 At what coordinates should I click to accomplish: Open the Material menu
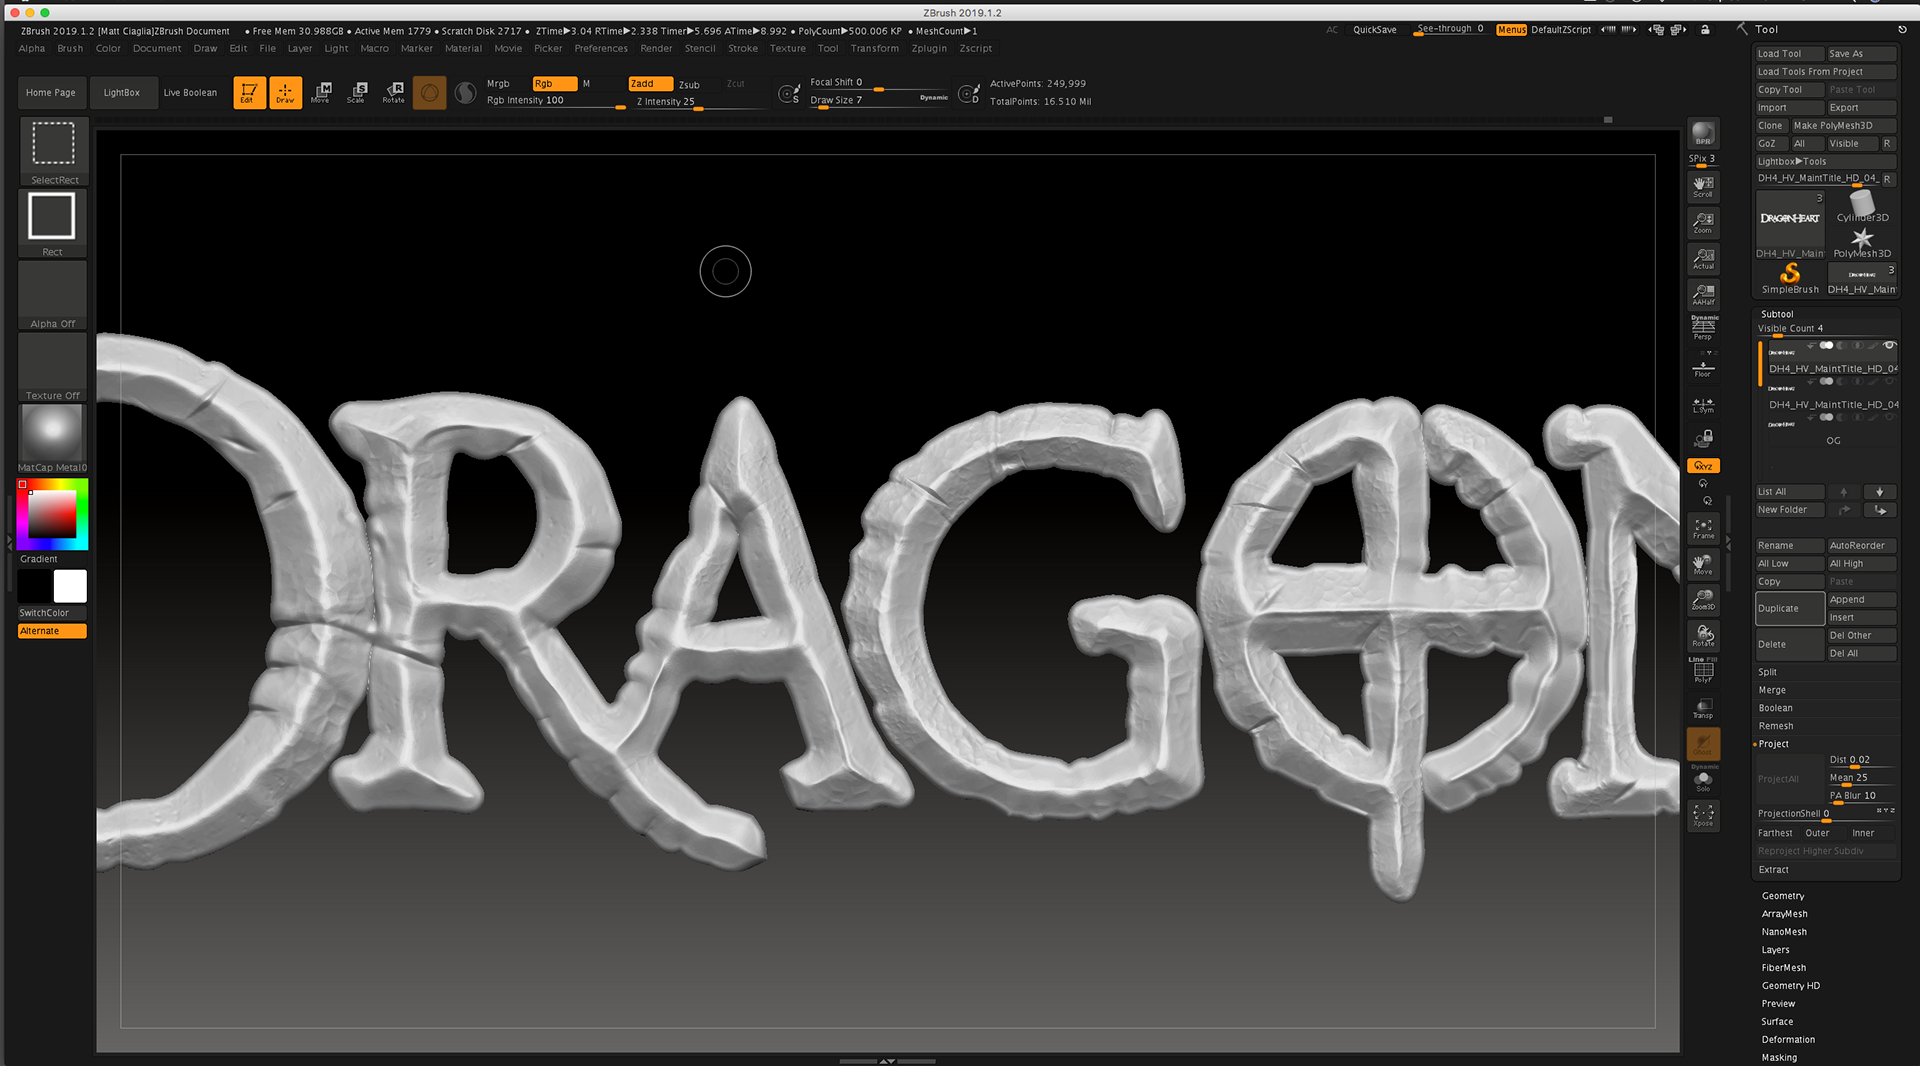coord(463,48)
